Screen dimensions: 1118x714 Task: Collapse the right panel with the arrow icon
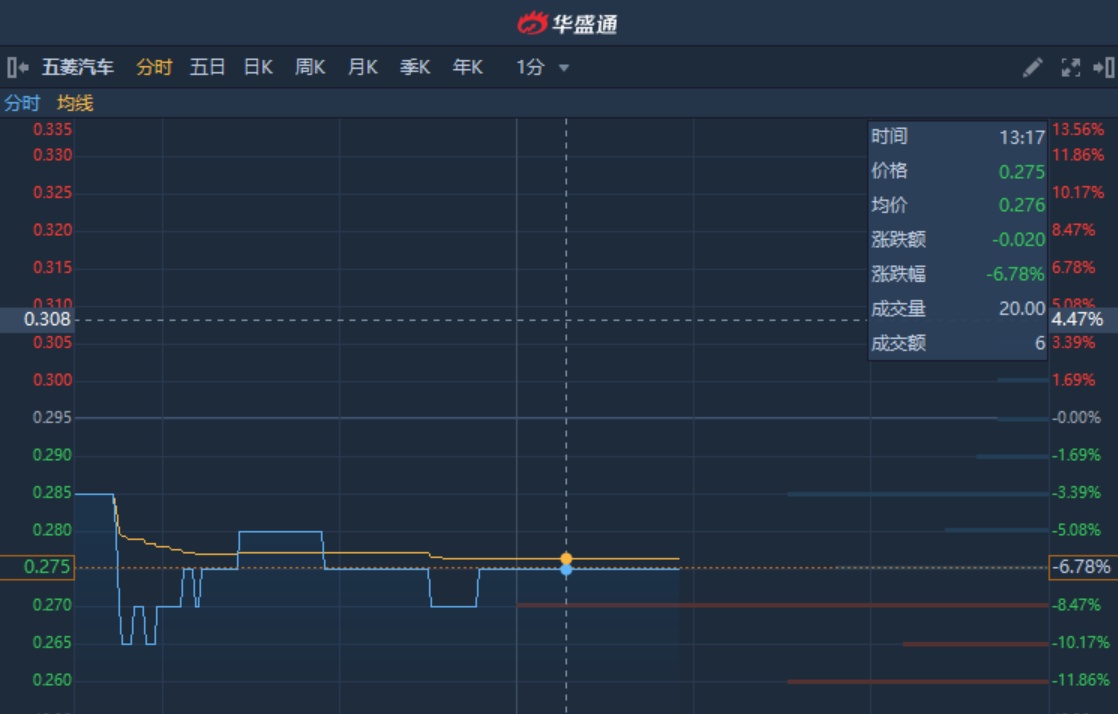coord(1104,68)
